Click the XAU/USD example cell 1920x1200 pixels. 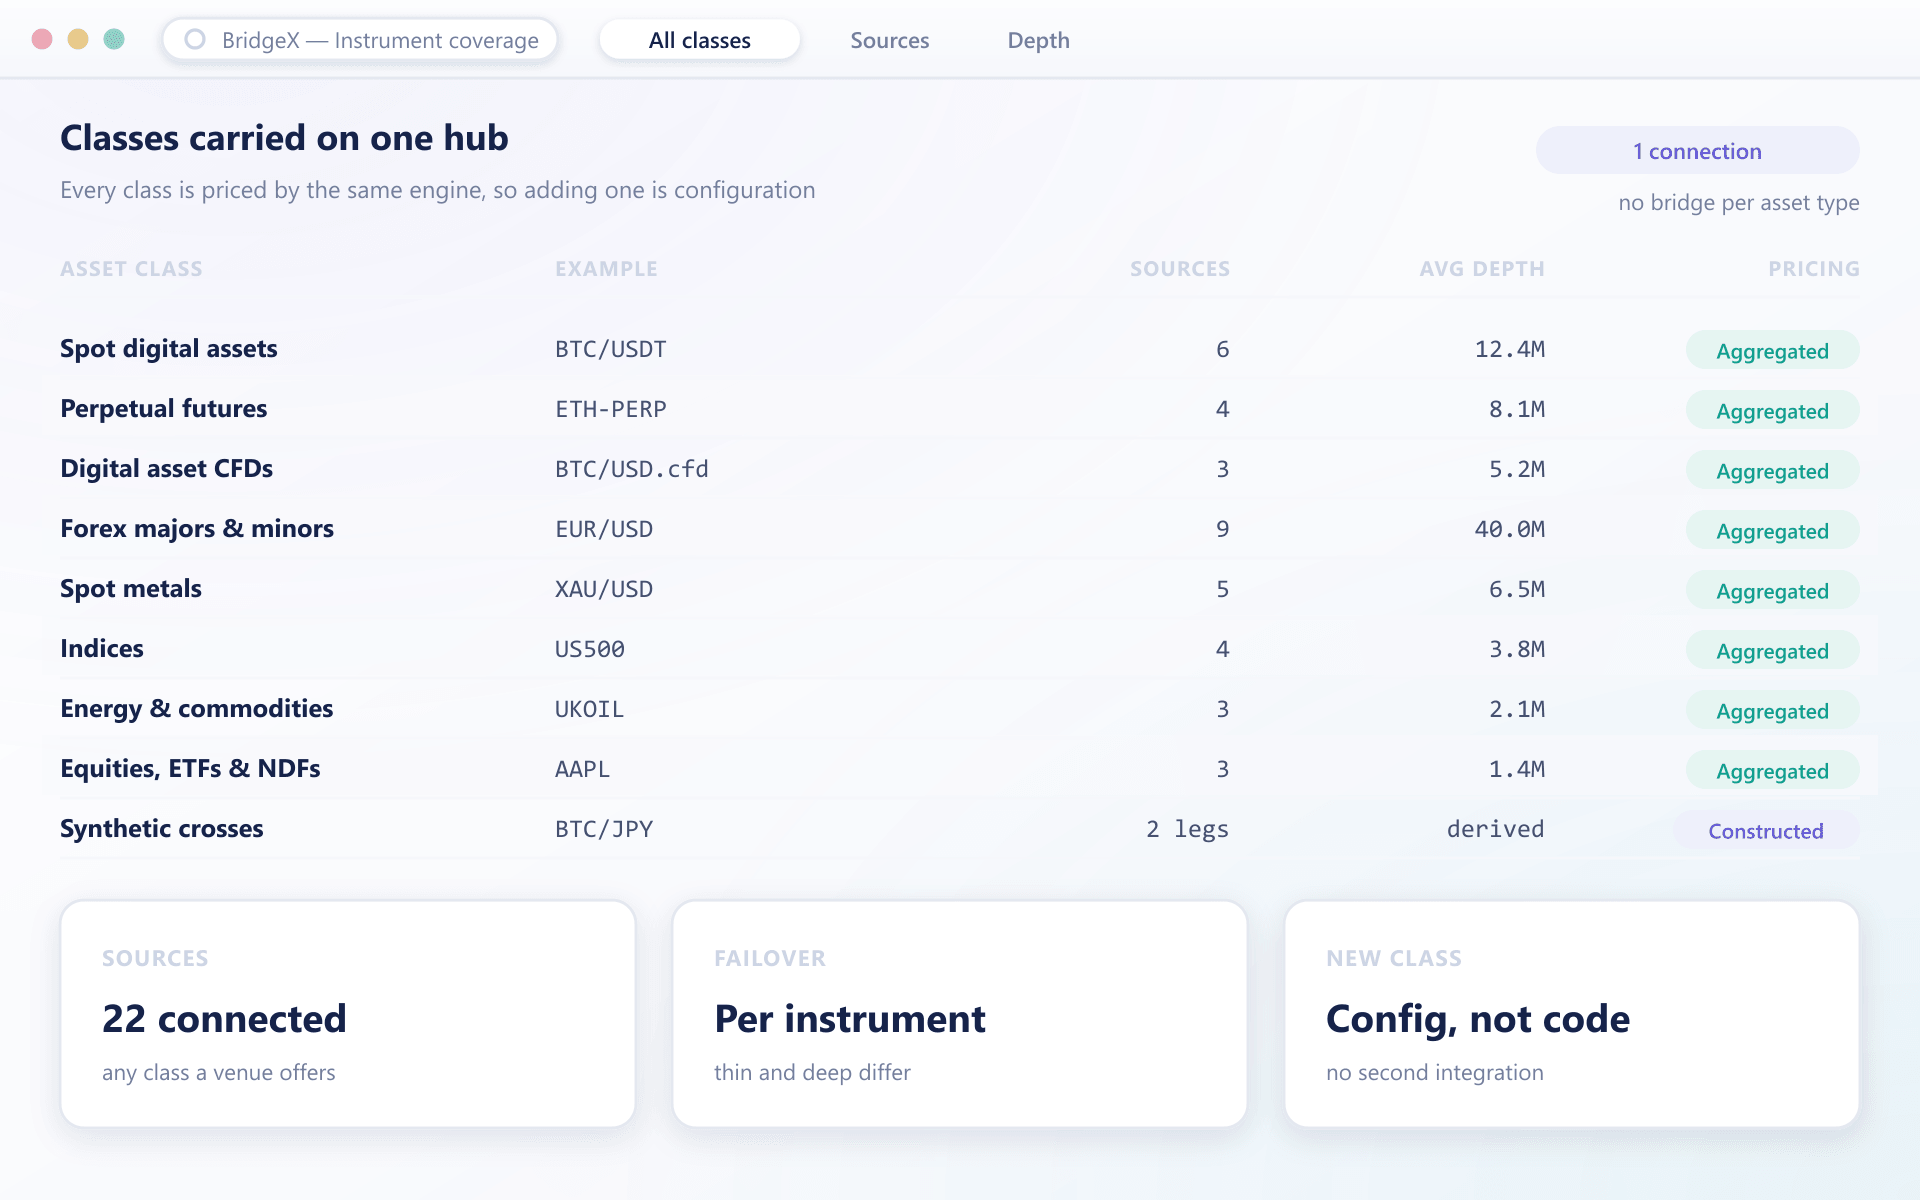604,589
